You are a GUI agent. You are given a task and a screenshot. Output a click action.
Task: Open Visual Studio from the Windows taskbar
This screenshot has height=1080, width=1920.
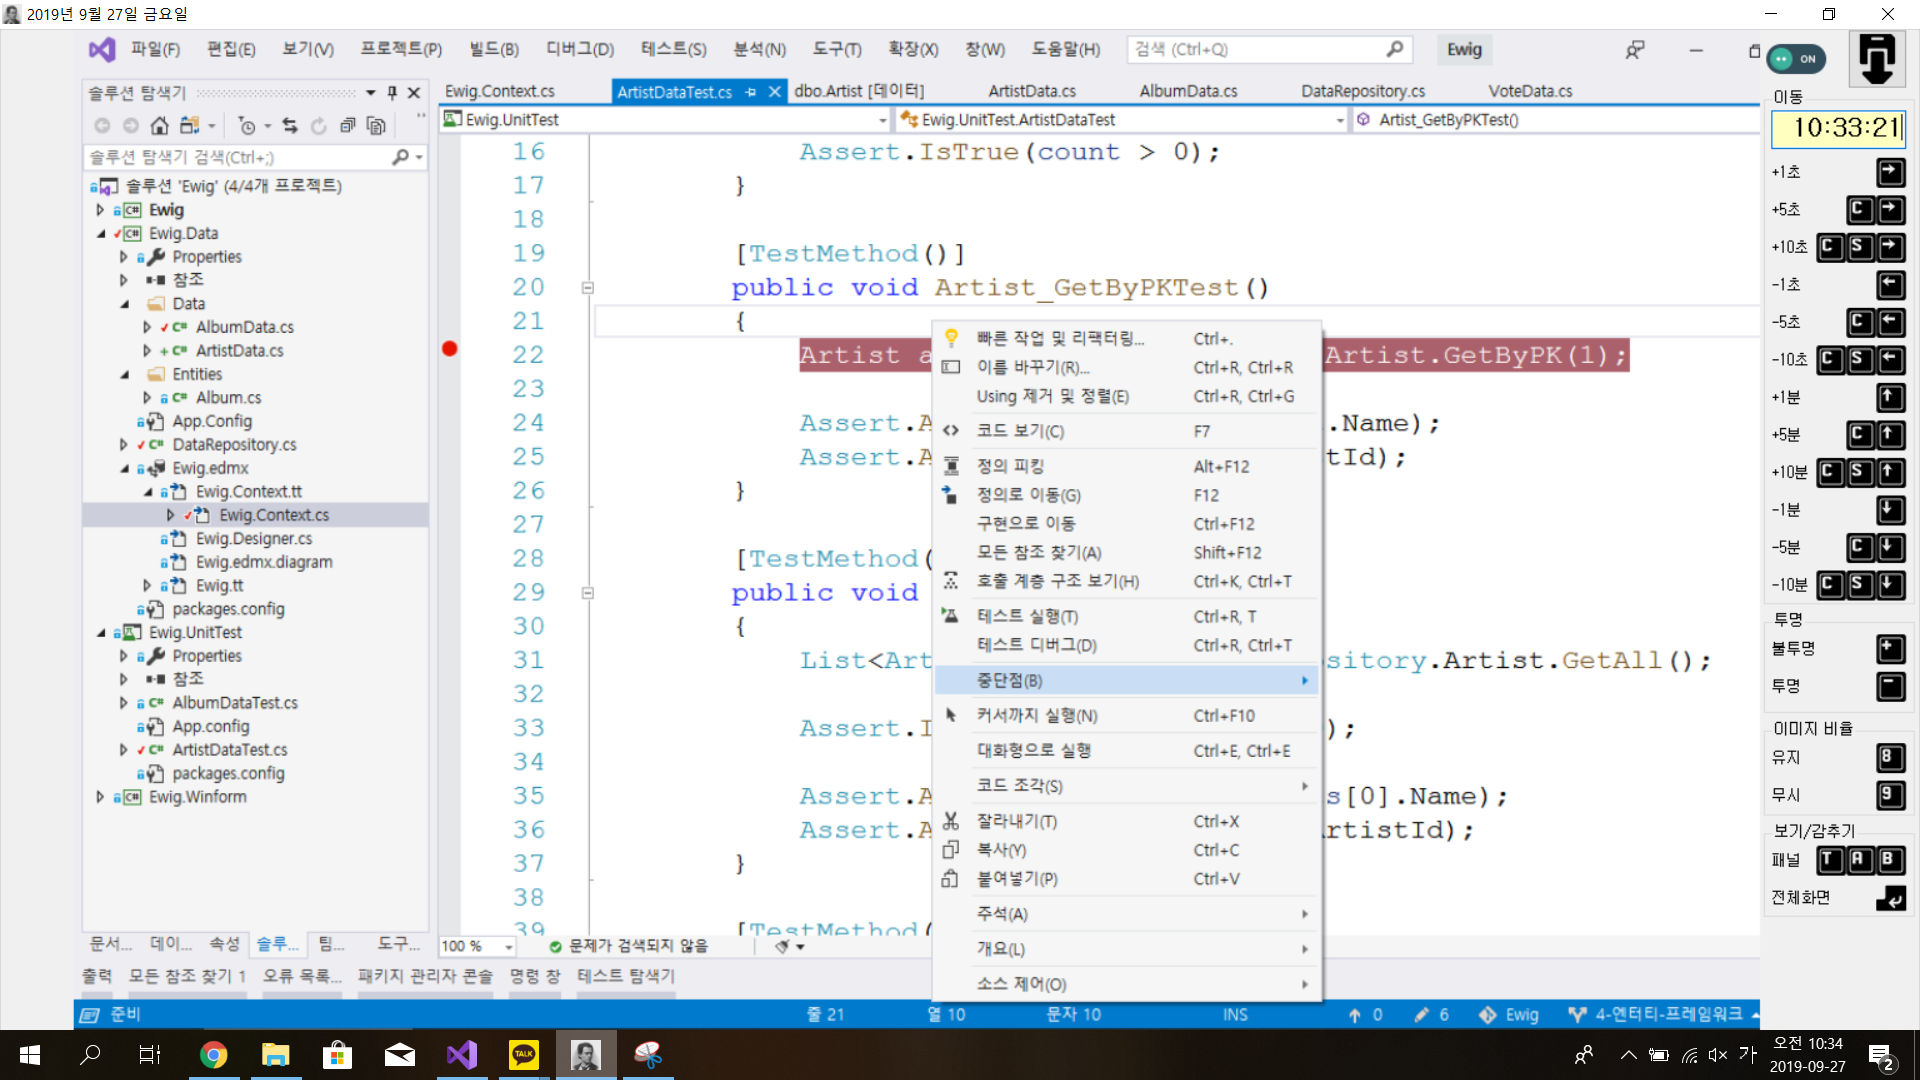click(x=462, y=1055)
